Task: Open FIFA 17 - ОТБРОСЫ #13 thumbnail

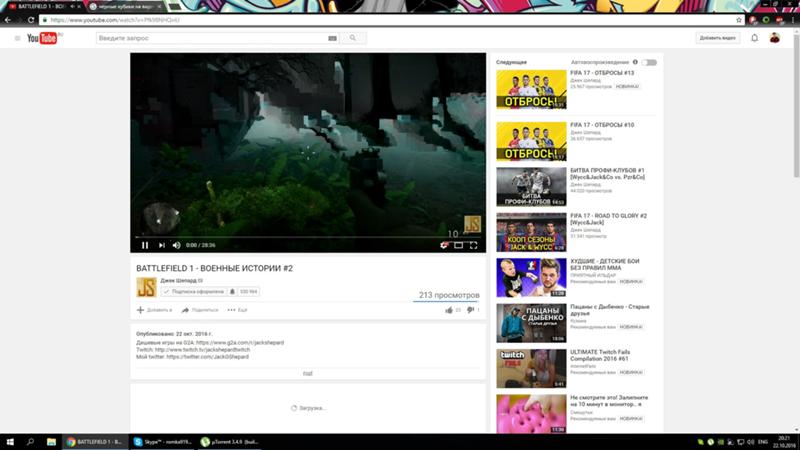Action: tap(531, 90)
